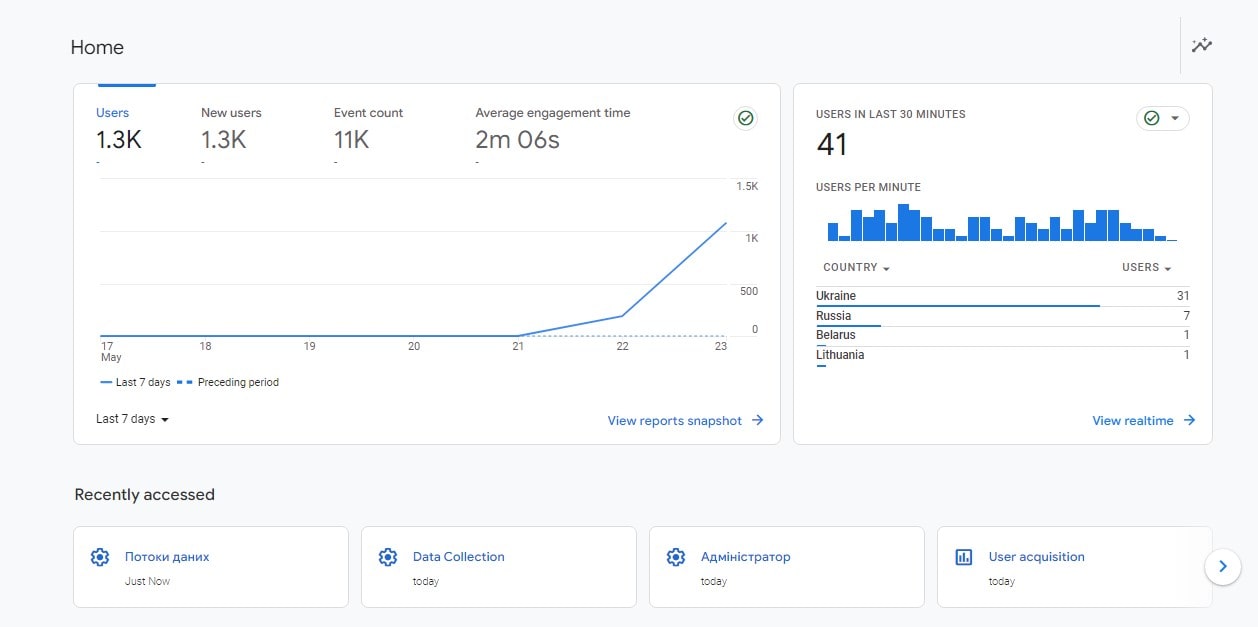Click the Lithuania country row
The height and width of the screenshot is (627, 1258).
(1003, 356)
